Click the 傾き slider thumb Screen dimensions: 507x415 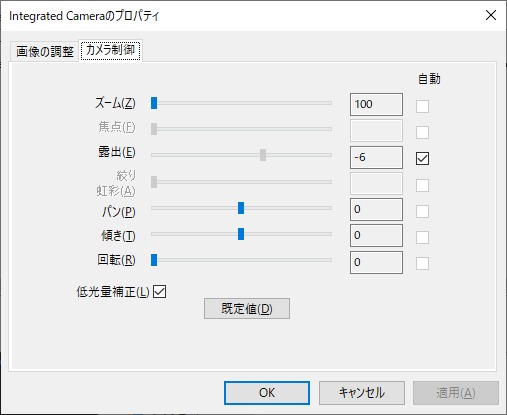(241, 234)
